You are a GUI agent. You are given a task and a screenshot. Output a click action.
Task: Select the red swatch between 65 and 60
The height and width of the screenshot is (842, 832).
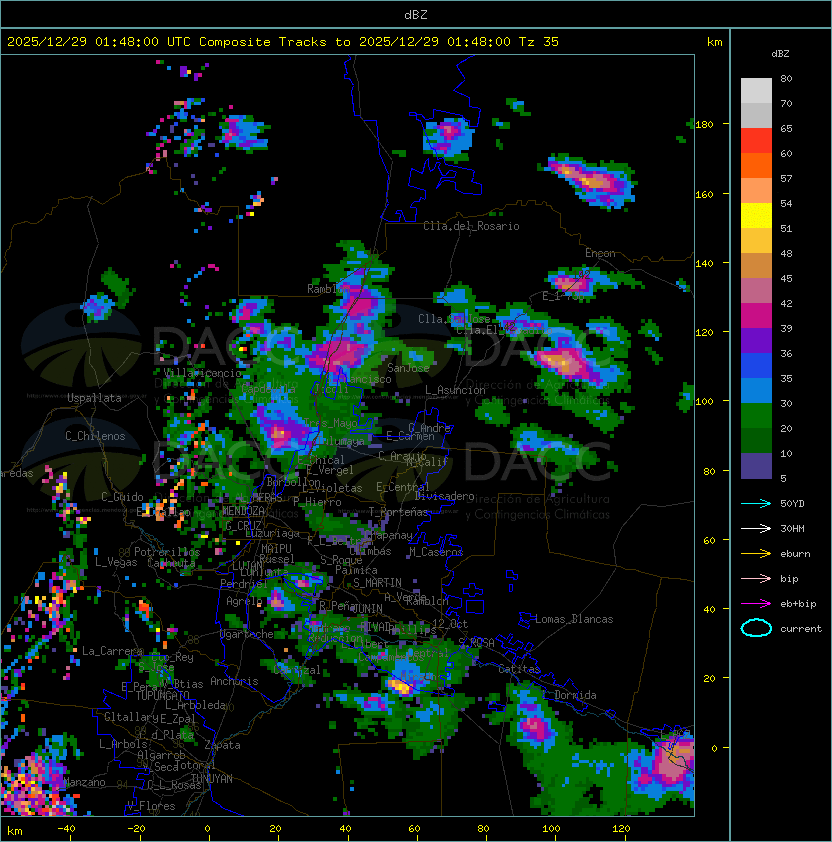(x=756, y=141)
